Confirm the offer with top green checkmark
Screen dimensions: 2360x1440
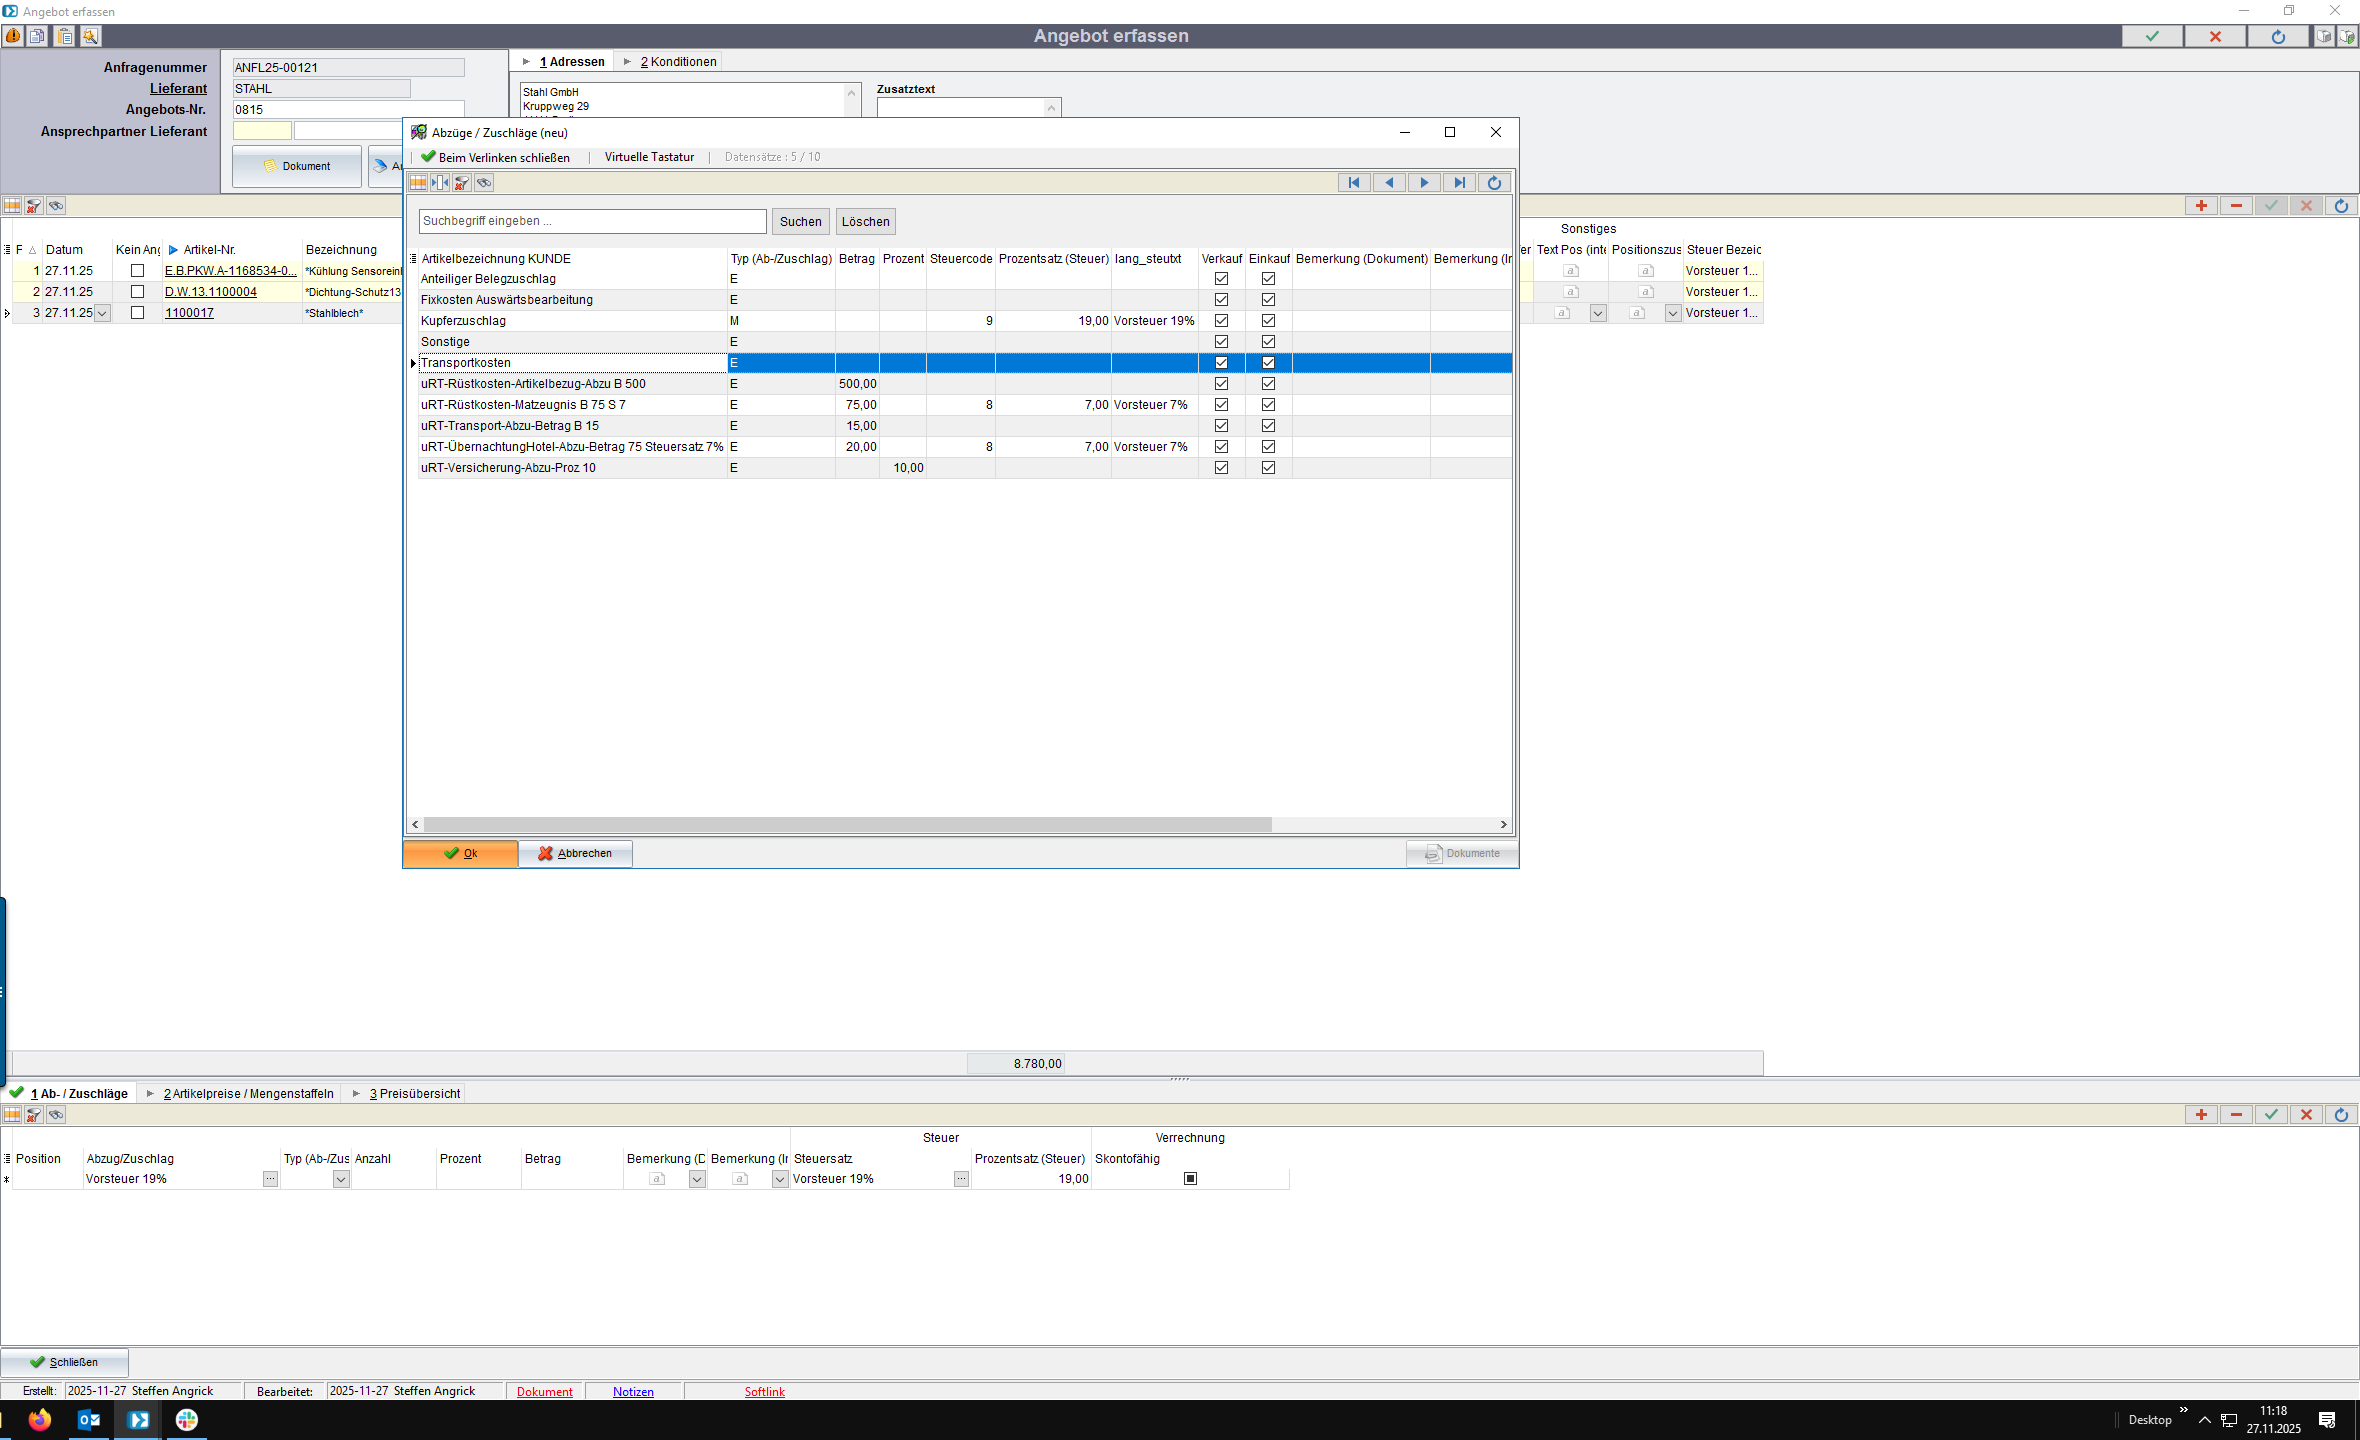click(2152, 36)
